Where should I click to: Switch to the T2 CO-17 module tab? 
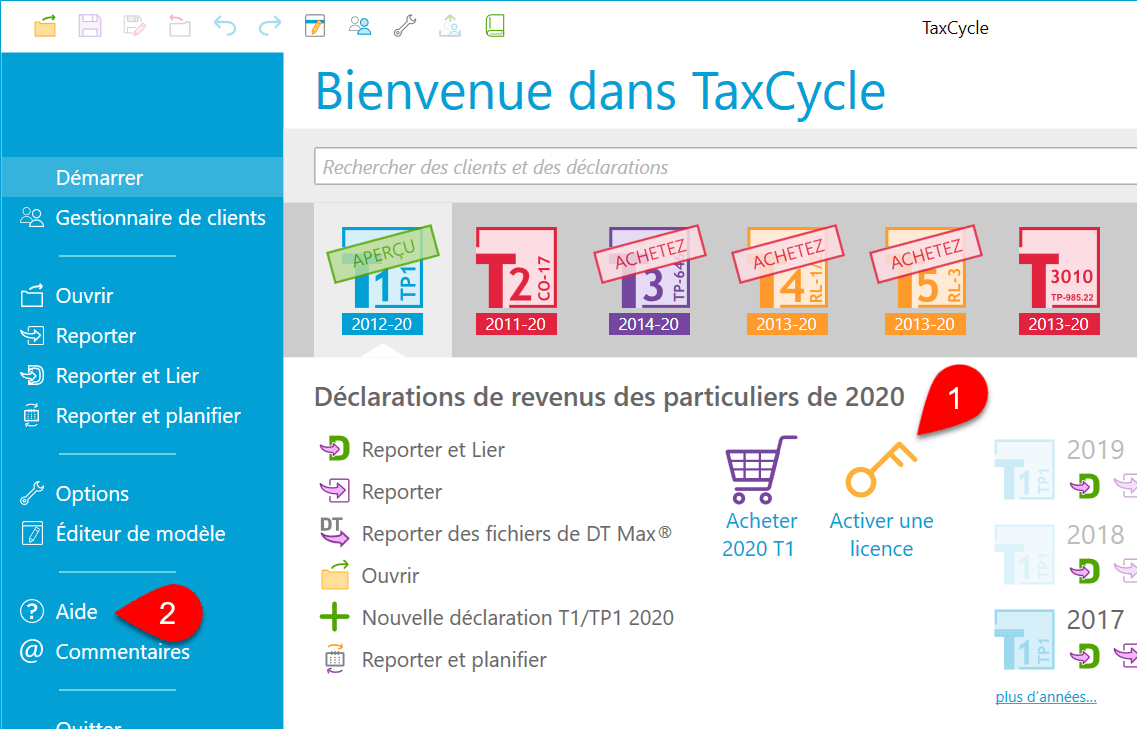coord(515,280)
